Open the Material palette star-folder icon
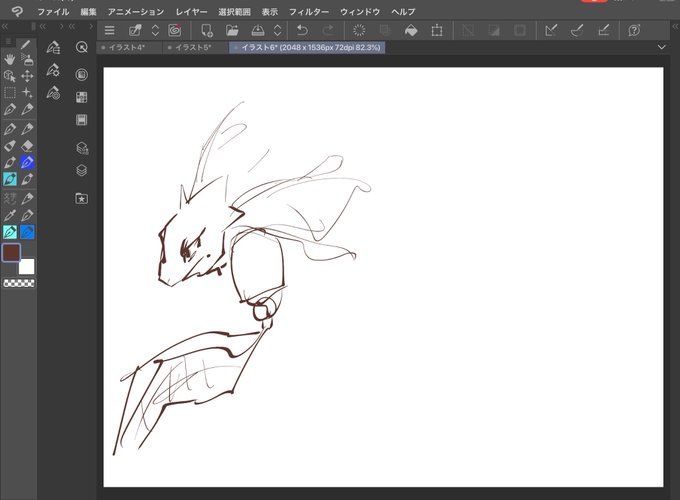The width and height of the screenshot is (680, 500). pos(82,199)
